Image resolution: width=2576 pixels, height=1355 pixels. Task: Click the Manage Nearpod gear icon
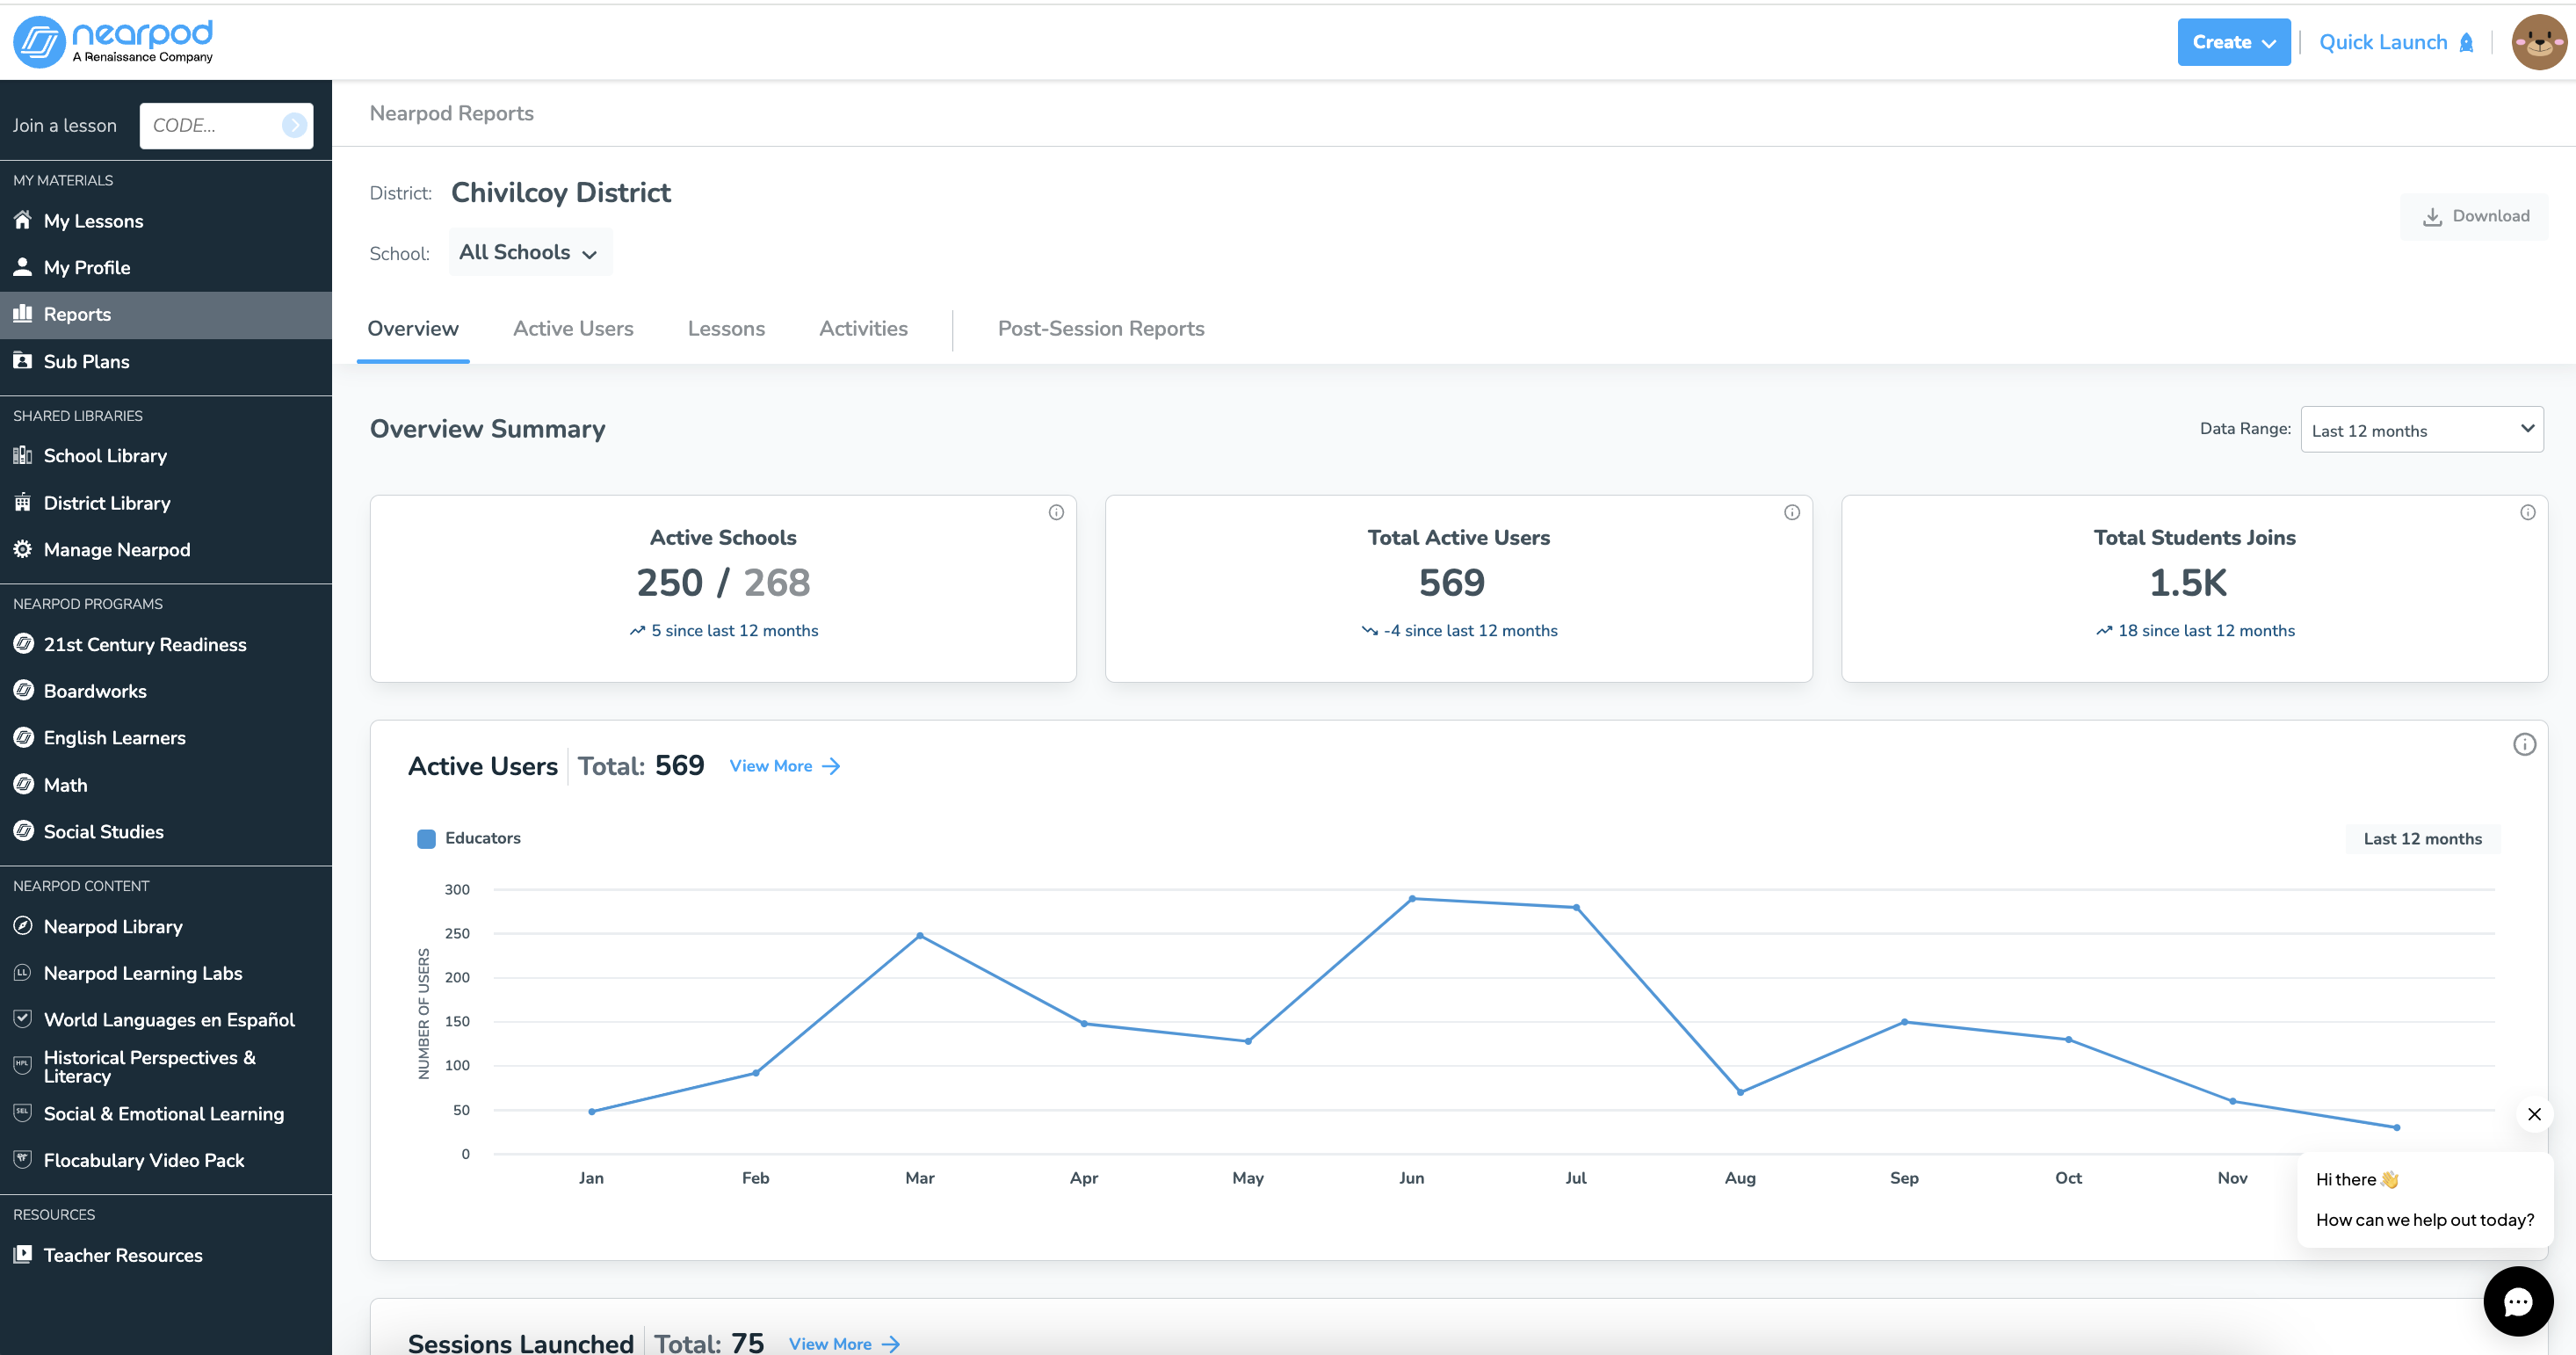click(x=22, y=549)
